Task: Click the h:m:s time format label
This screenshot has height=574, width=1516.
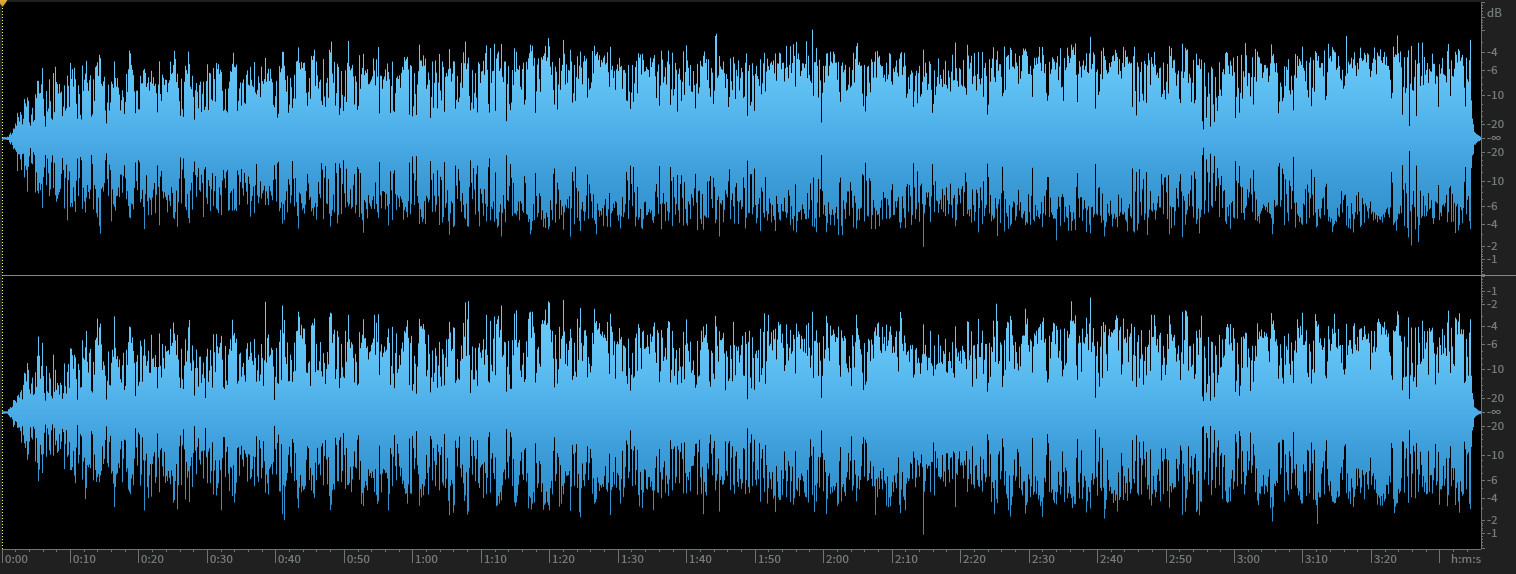Action: point(1464,559)
